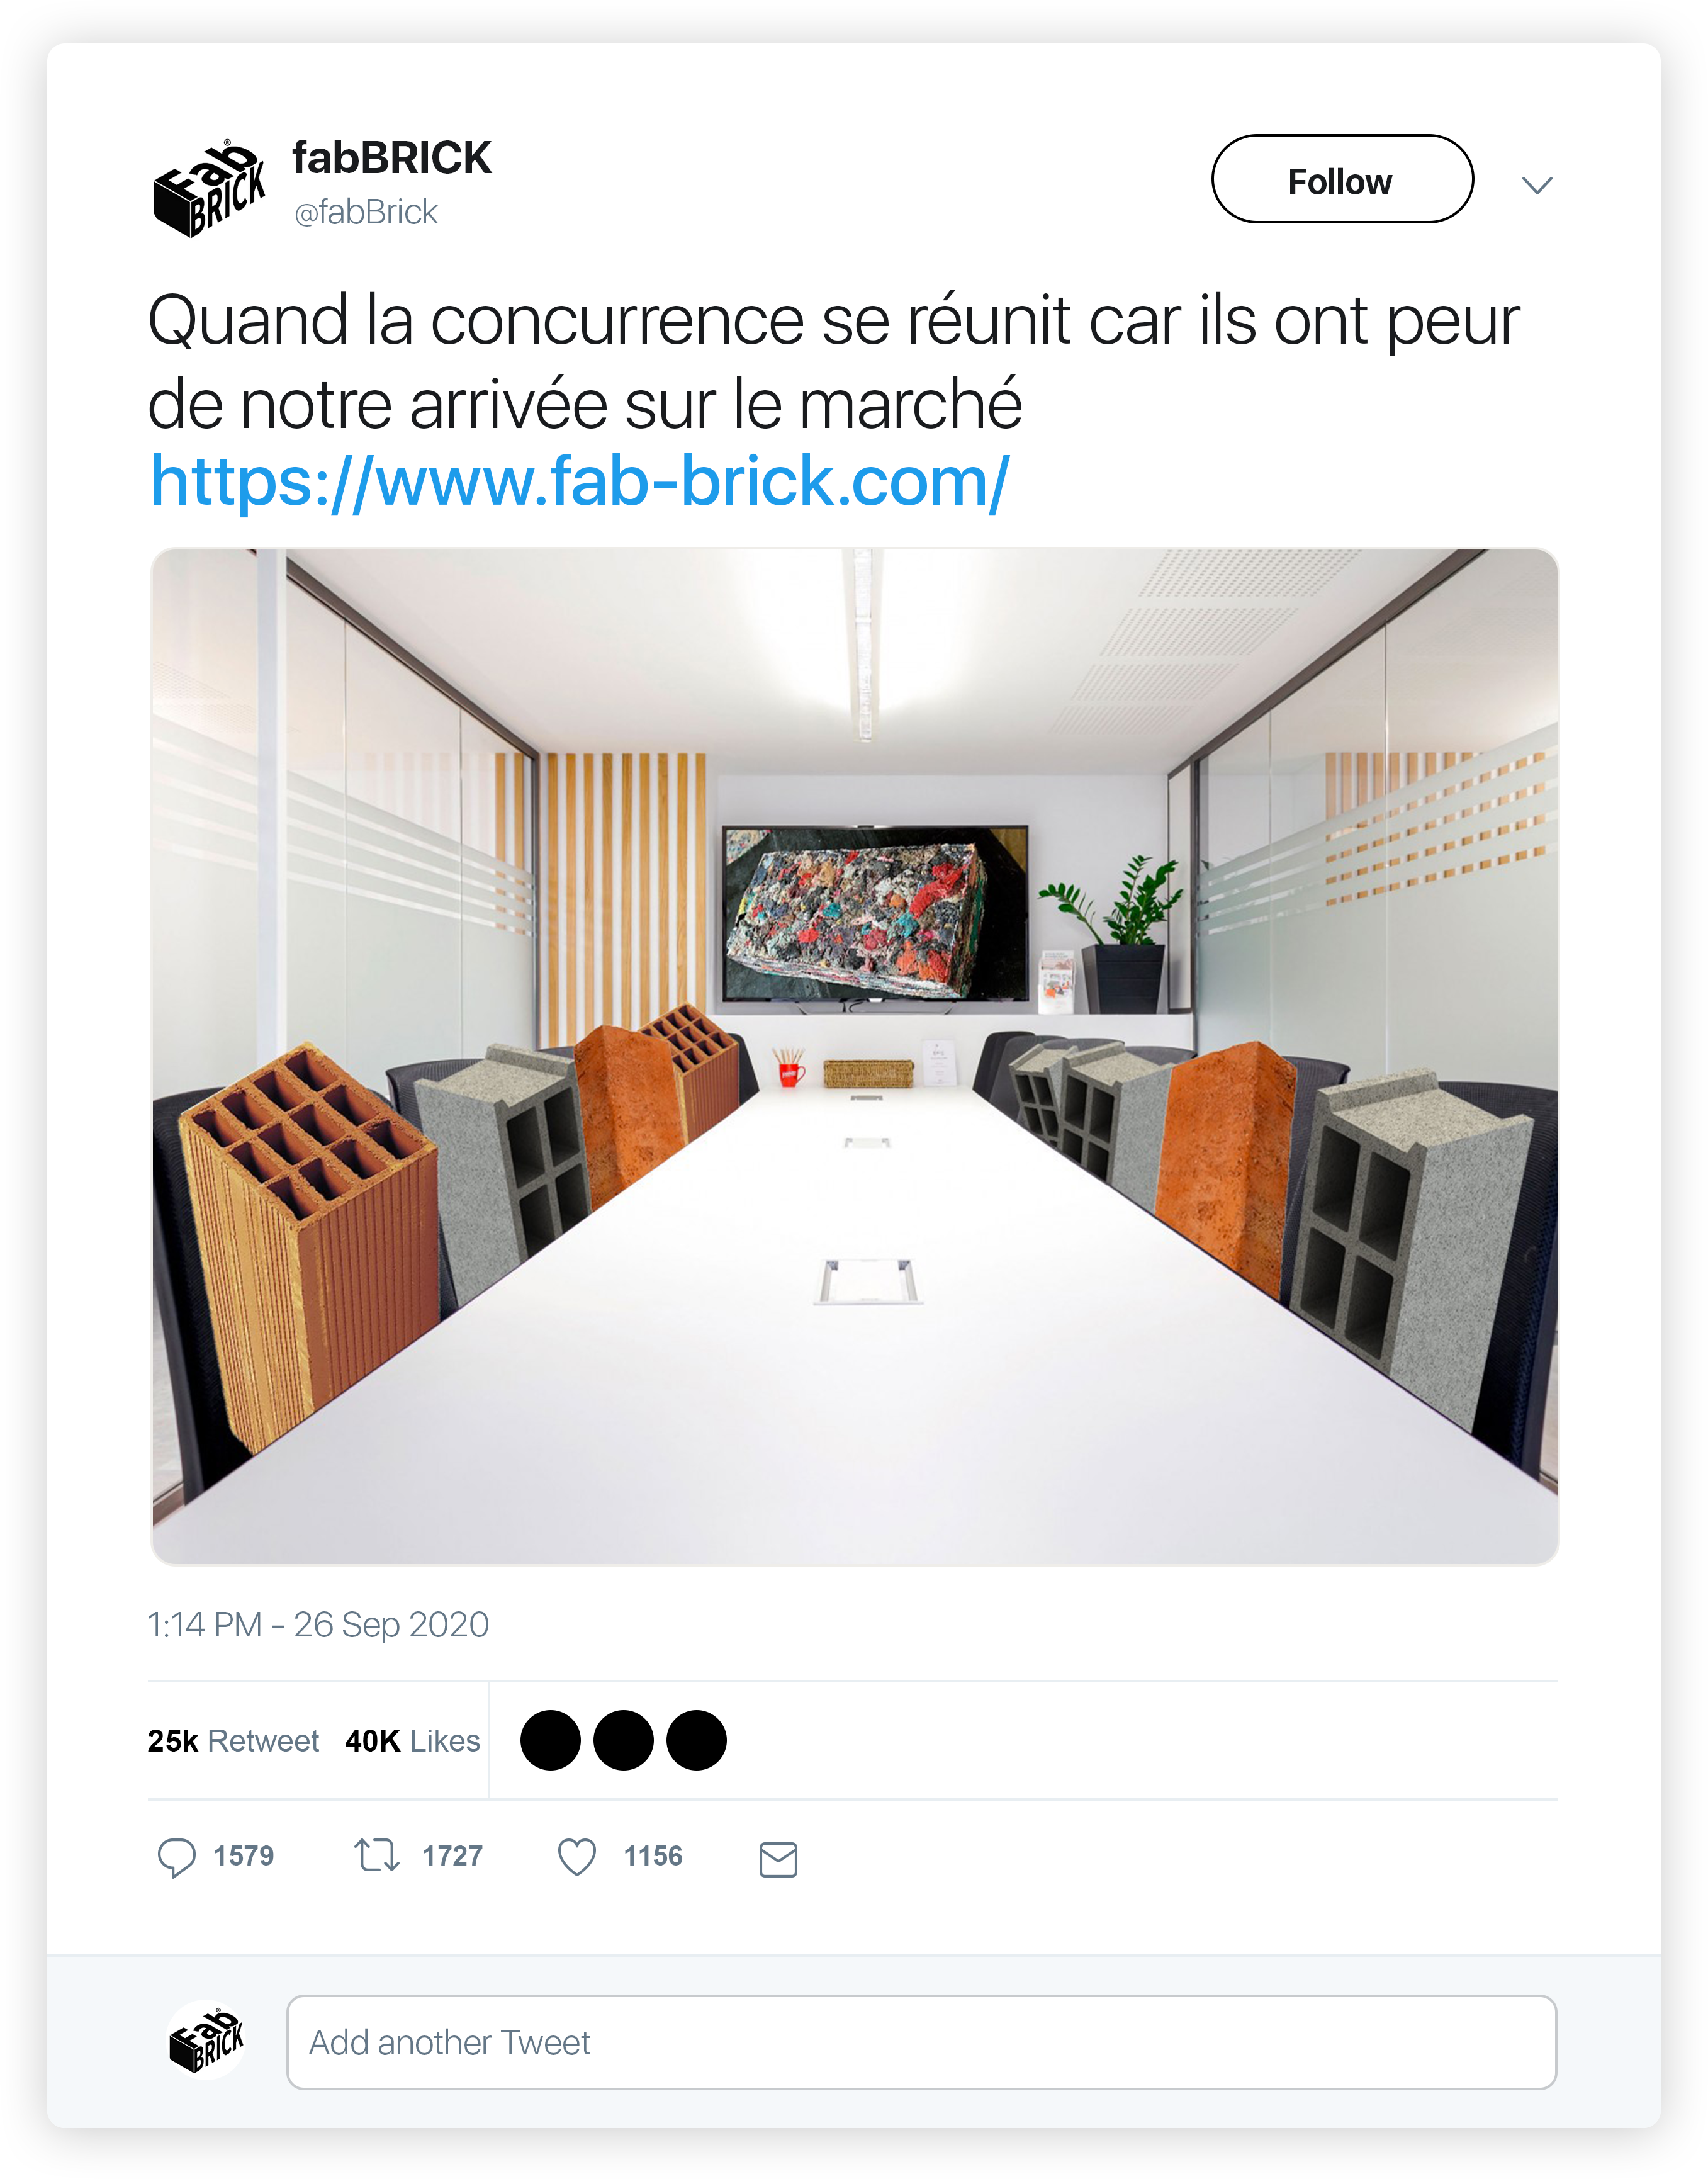Focus the Add another Tweet field
Image resolution: width=1708 pixels, height=2179 pixels.
pyautogui.click(x=921, y=2042)
